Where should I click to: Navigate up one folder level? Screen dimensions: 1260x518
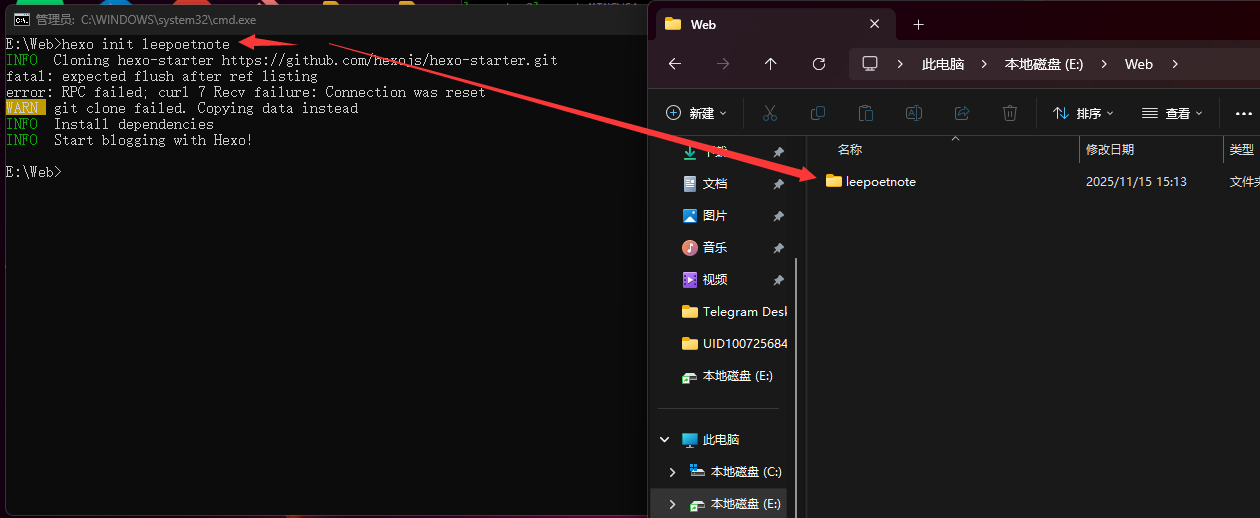pos(770,64)
